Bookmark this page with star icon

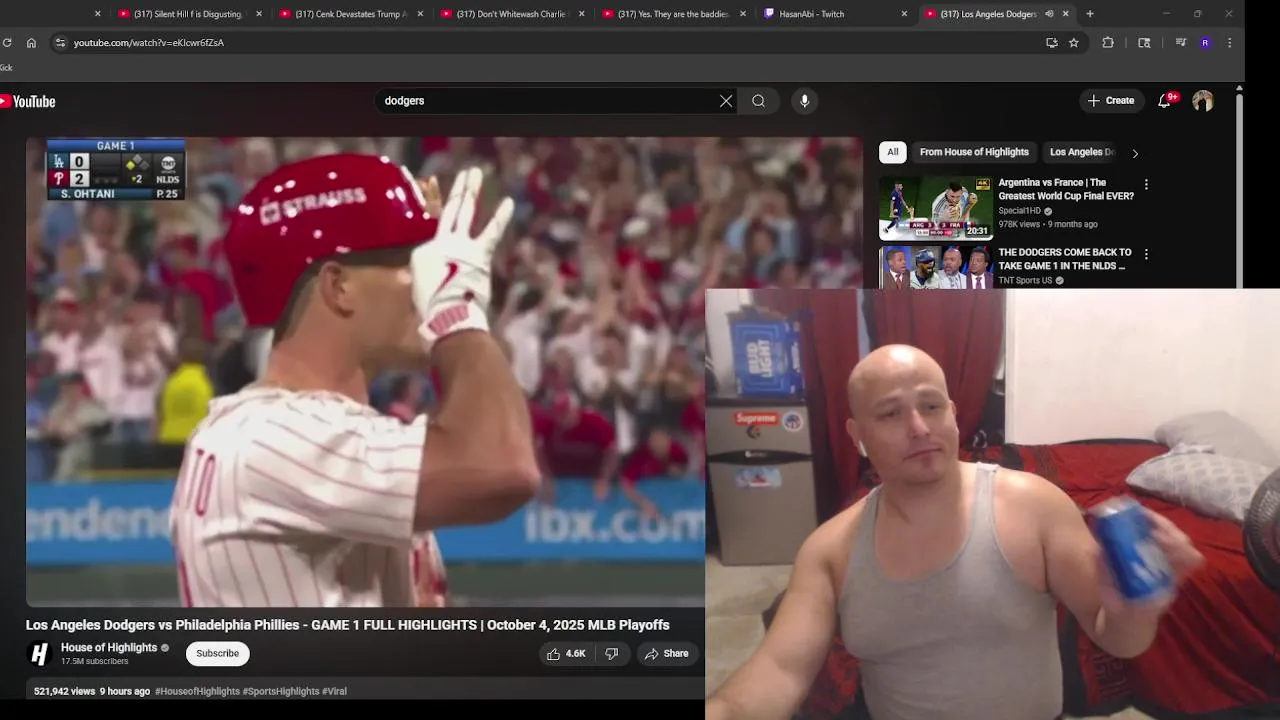pyautogui.click(x=1074, y=43)
